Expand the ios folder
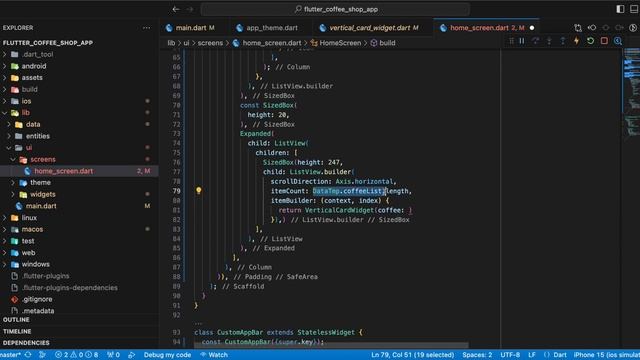 point(26,101)
